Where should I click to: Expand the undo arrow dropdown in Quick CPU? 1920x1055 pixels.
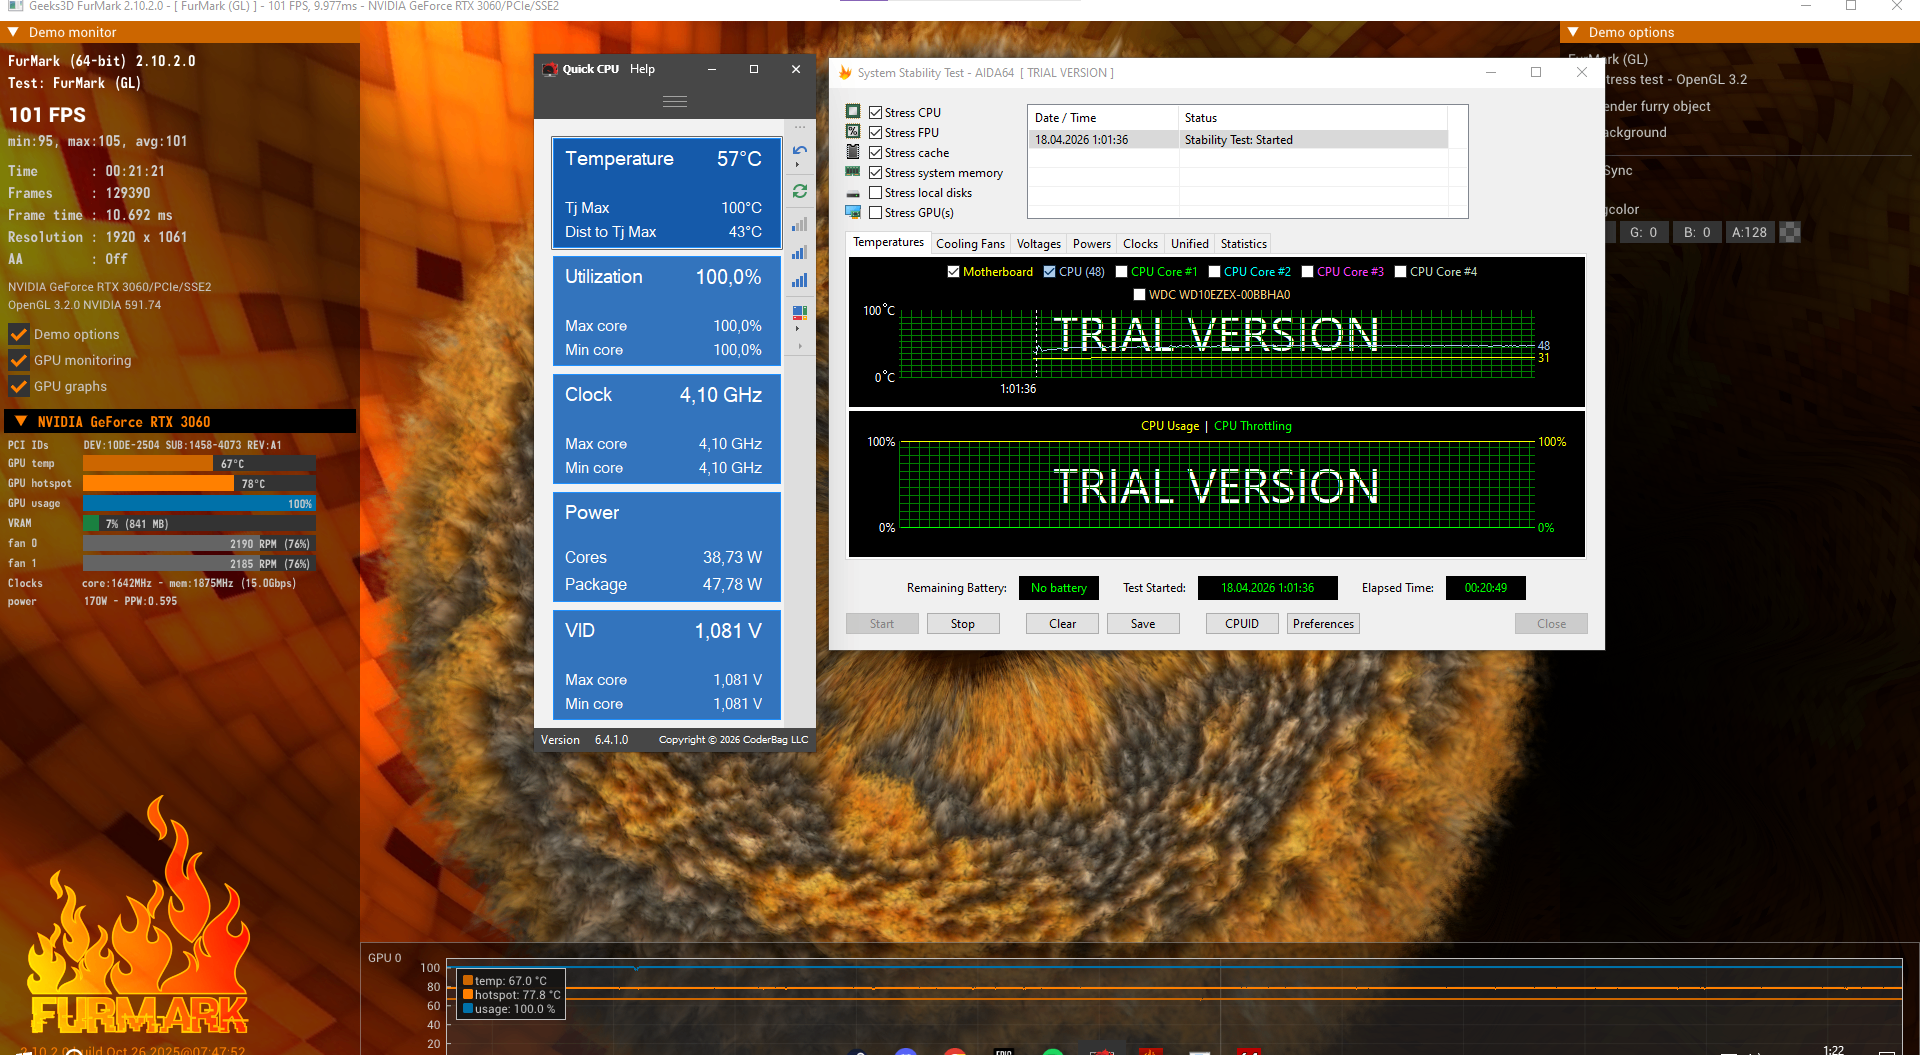pos(797,165)
